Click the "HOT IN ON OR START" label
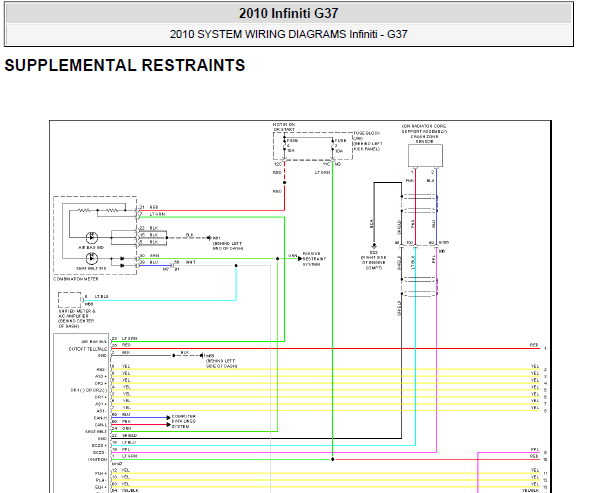608x493 pixels. point(284,127)
